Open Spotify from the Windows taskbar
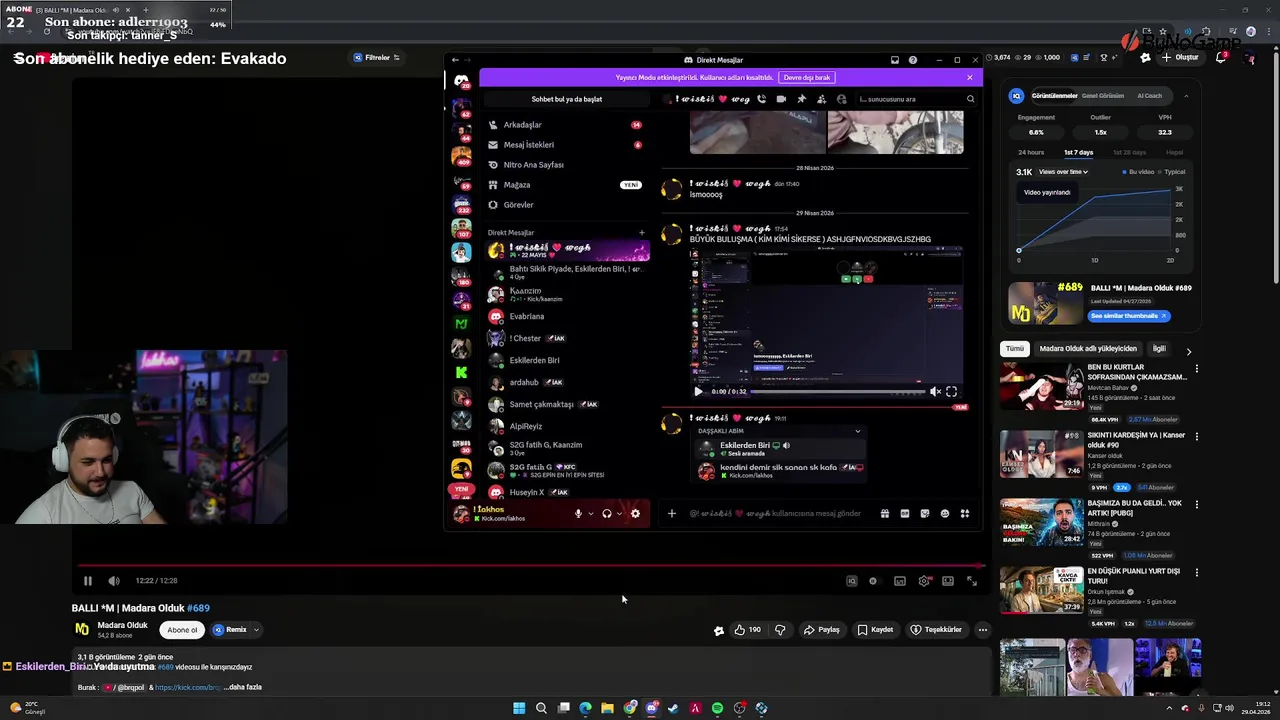 point(717,708)
